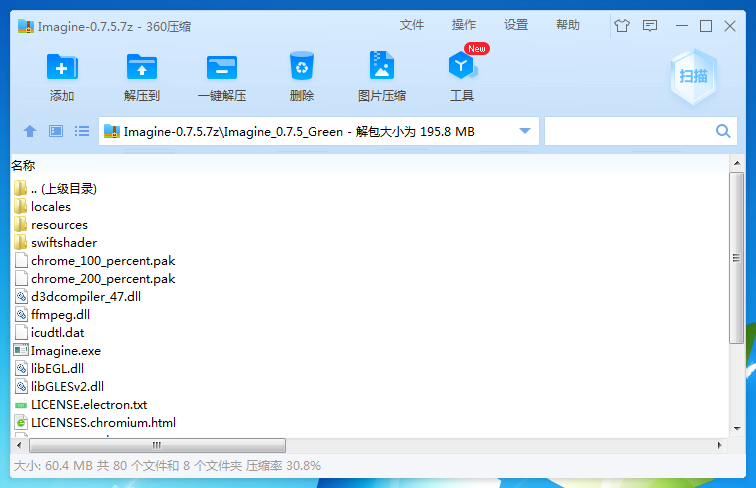Click the horizontal scrollbar thumb

[157, 445]
